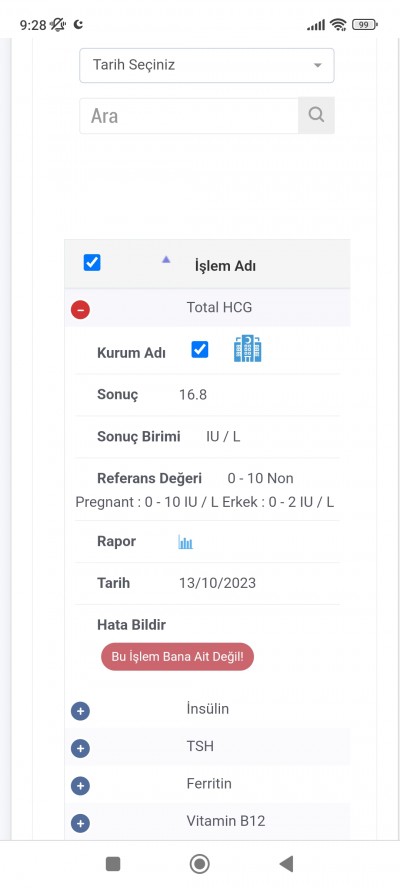
Task: Collapse Total HCG with red minus icon
Action: pyautogui.click(x=80, y=310)
